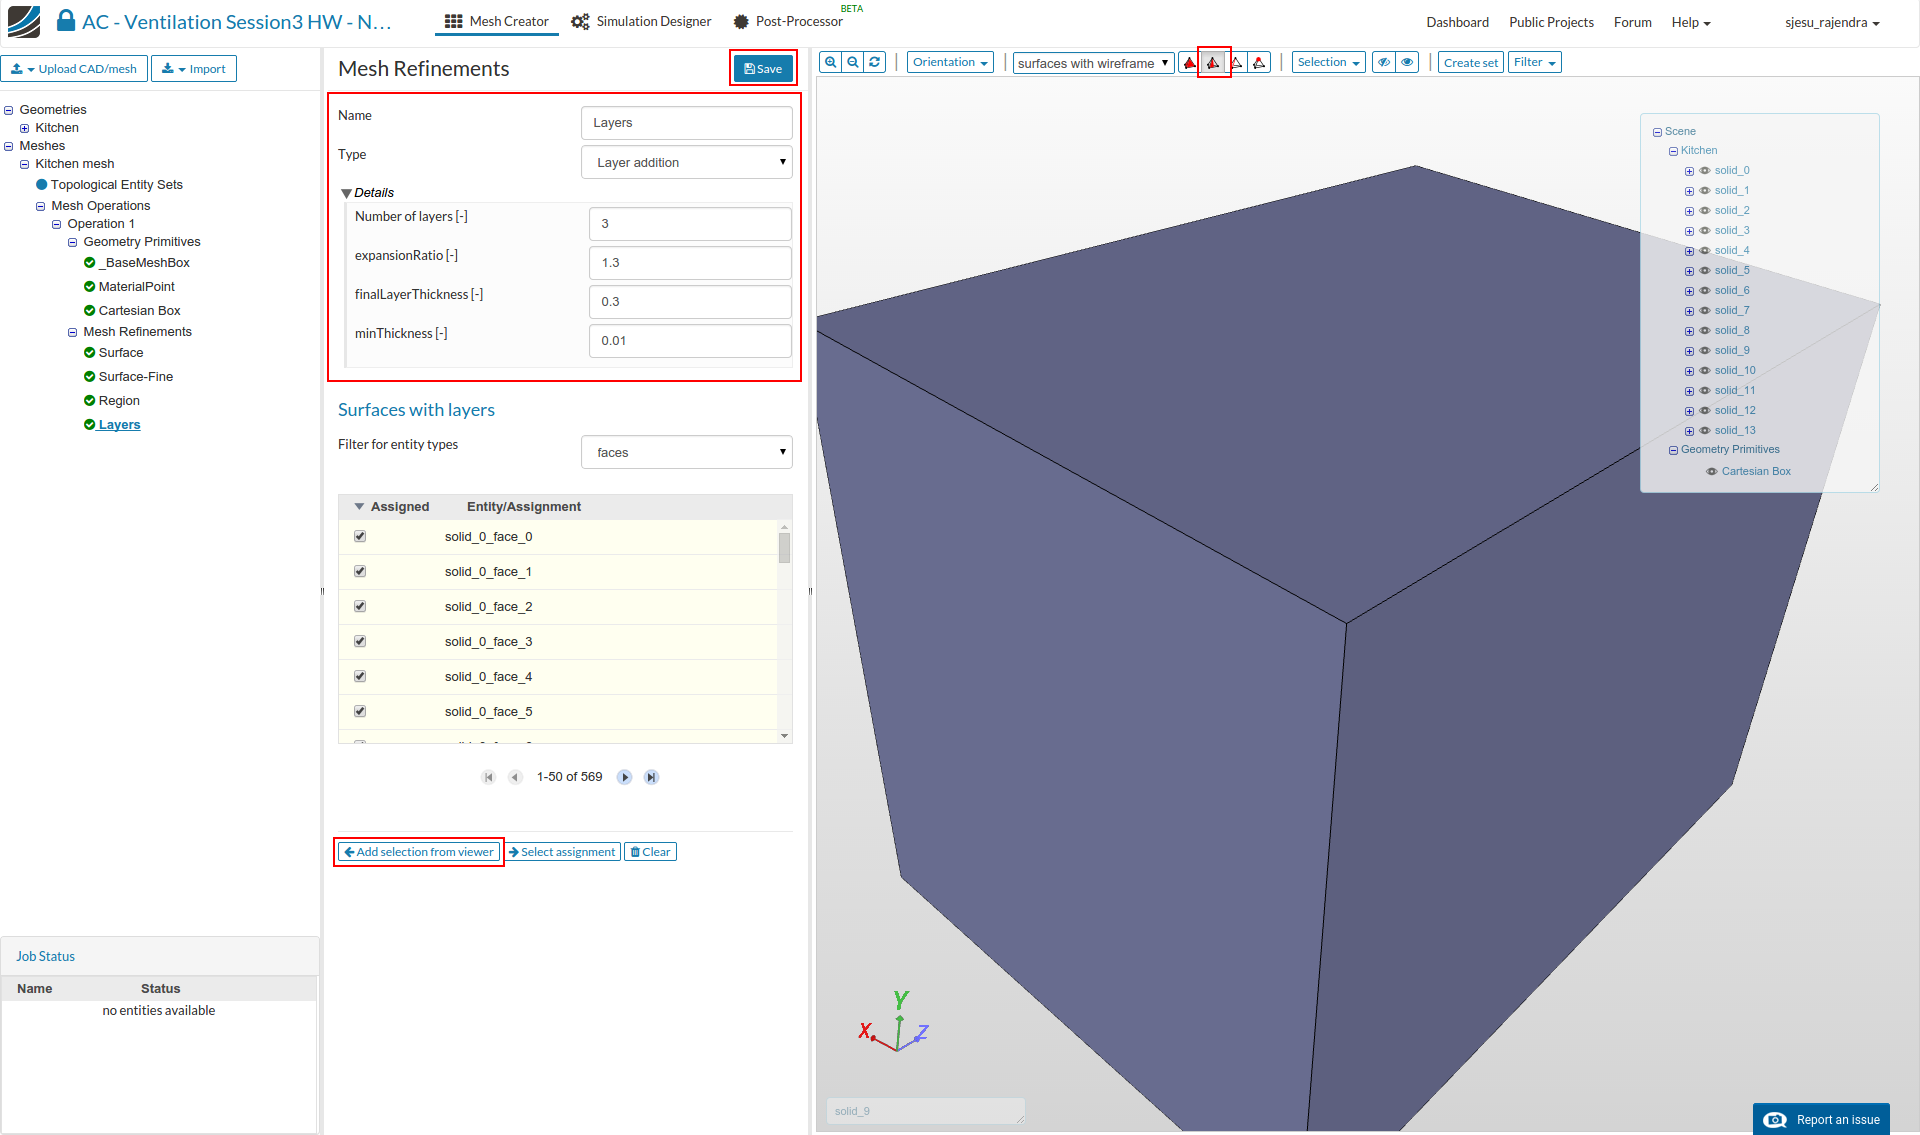Jump to last page of entity list
This screenshot has height=1135, width=1920.
651,777
